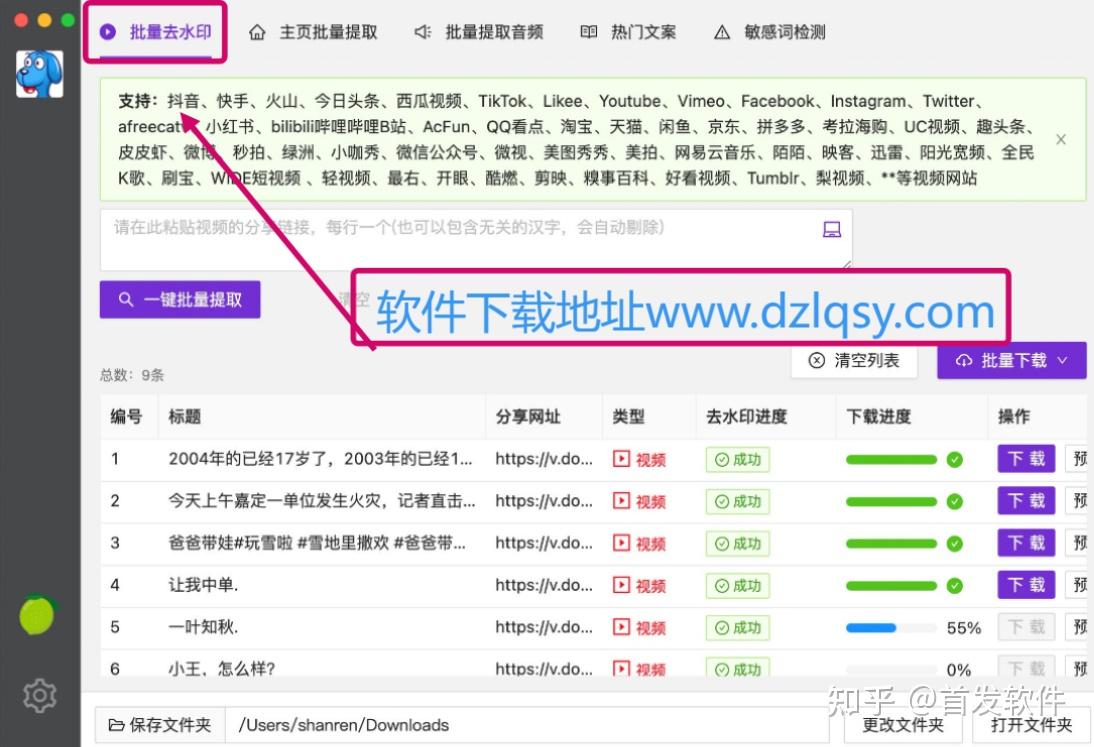This screenshot has width=1094, height=747.
Task: Click 成功 status badge in row 1
Action: tap(737, 460)
